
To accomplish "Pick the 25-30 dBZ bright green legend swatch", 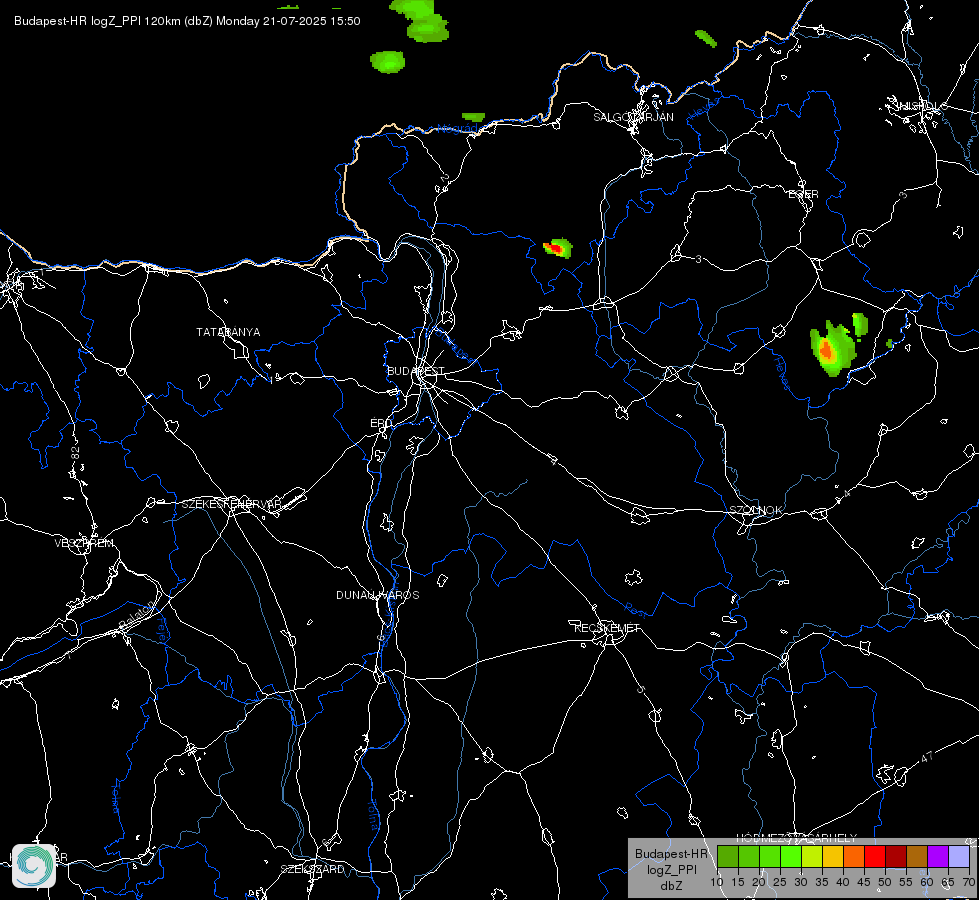I will click(x=791, y=857).
